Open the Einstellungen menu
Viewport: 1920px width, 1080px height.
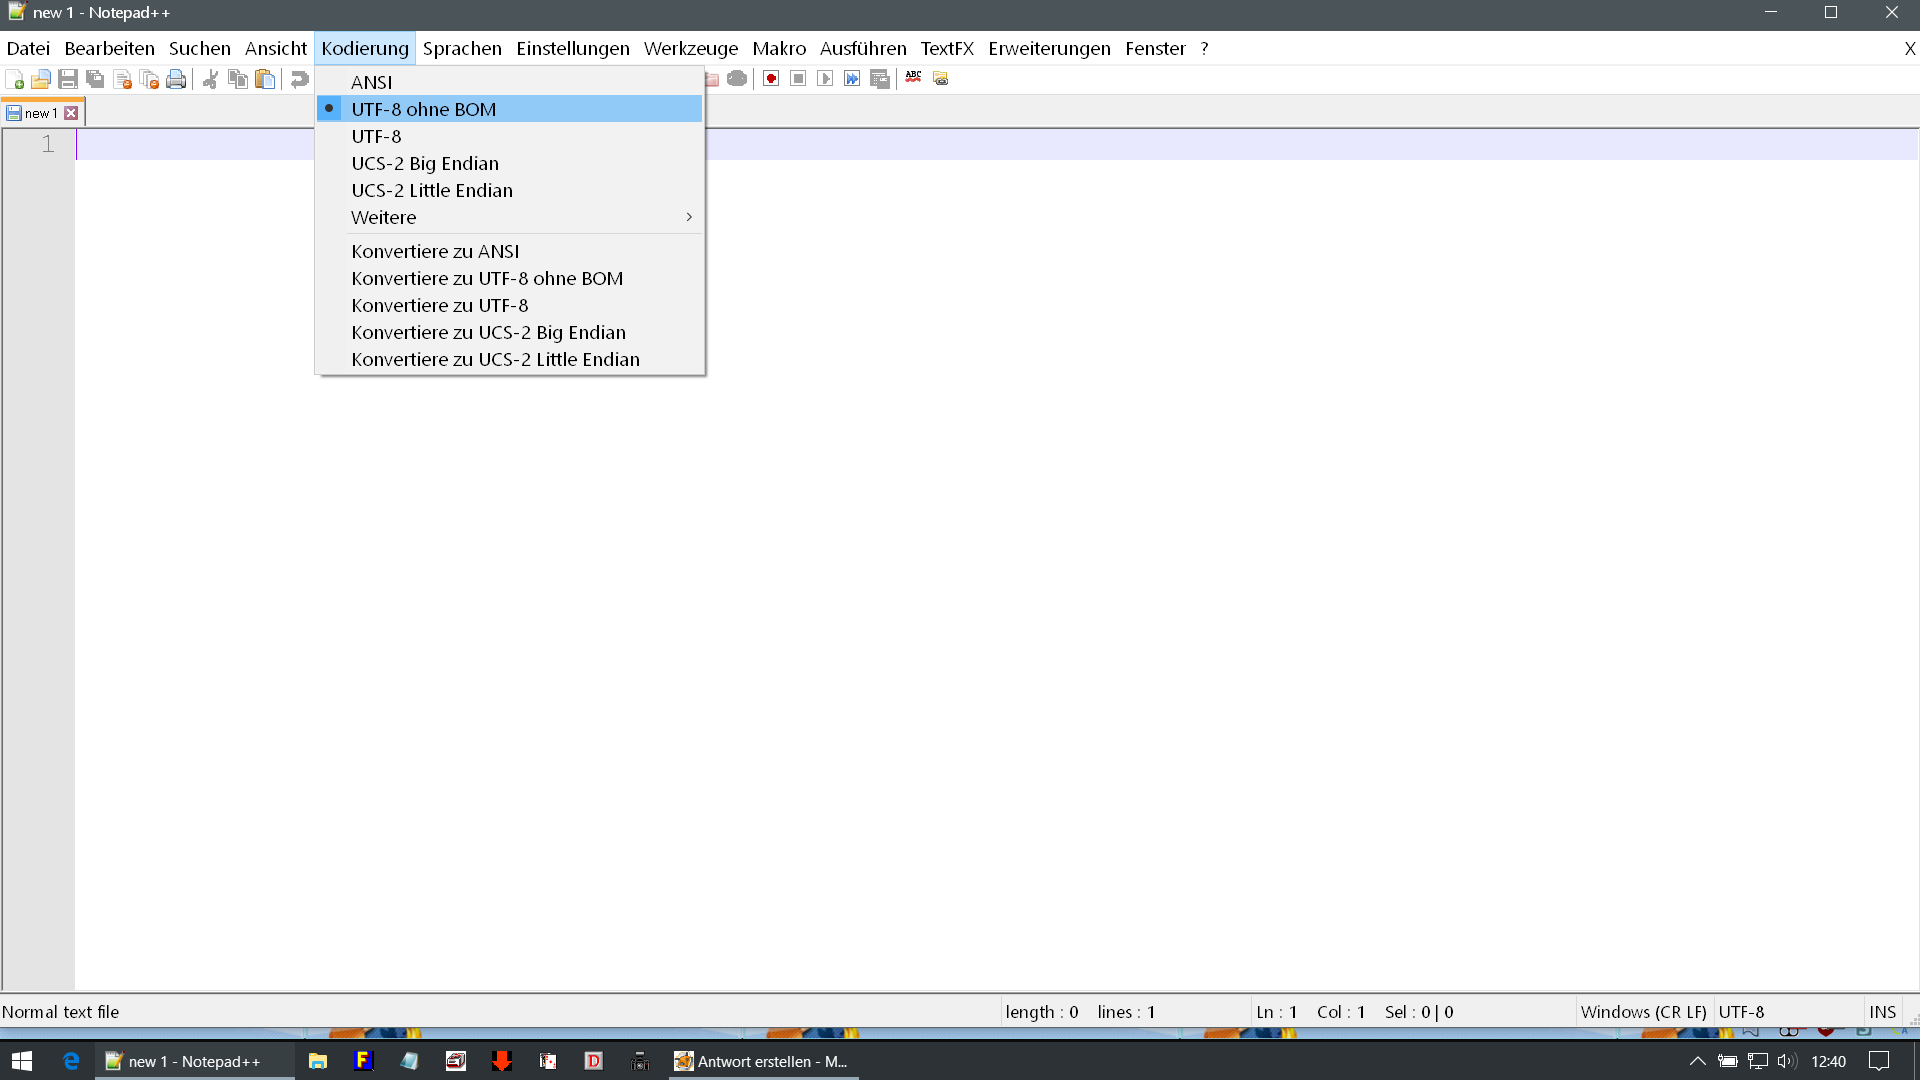pos(572,48)
